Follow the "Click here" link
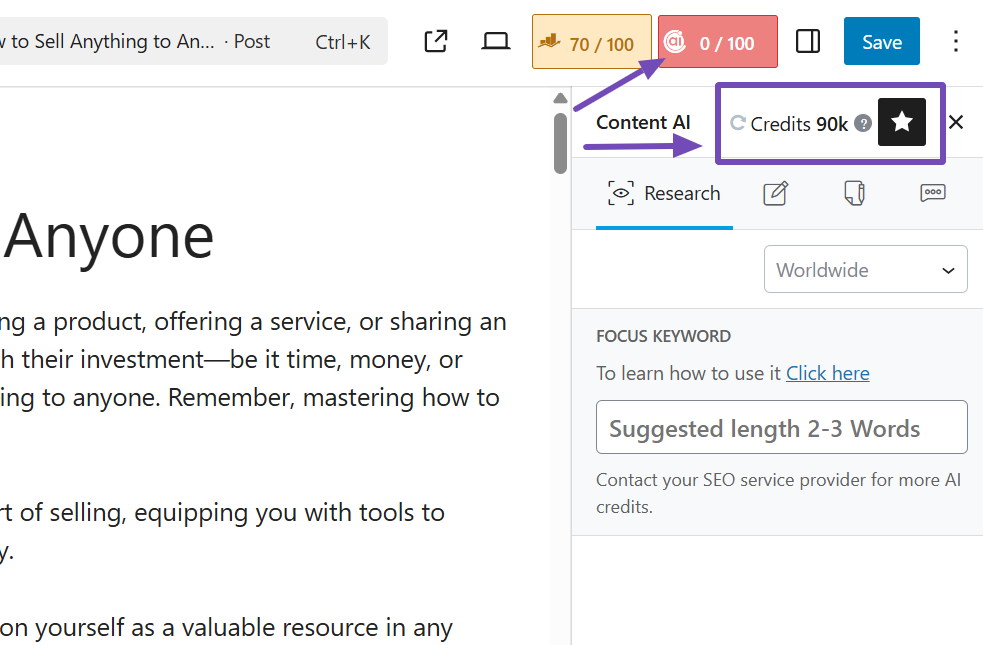 pos(827,373)
